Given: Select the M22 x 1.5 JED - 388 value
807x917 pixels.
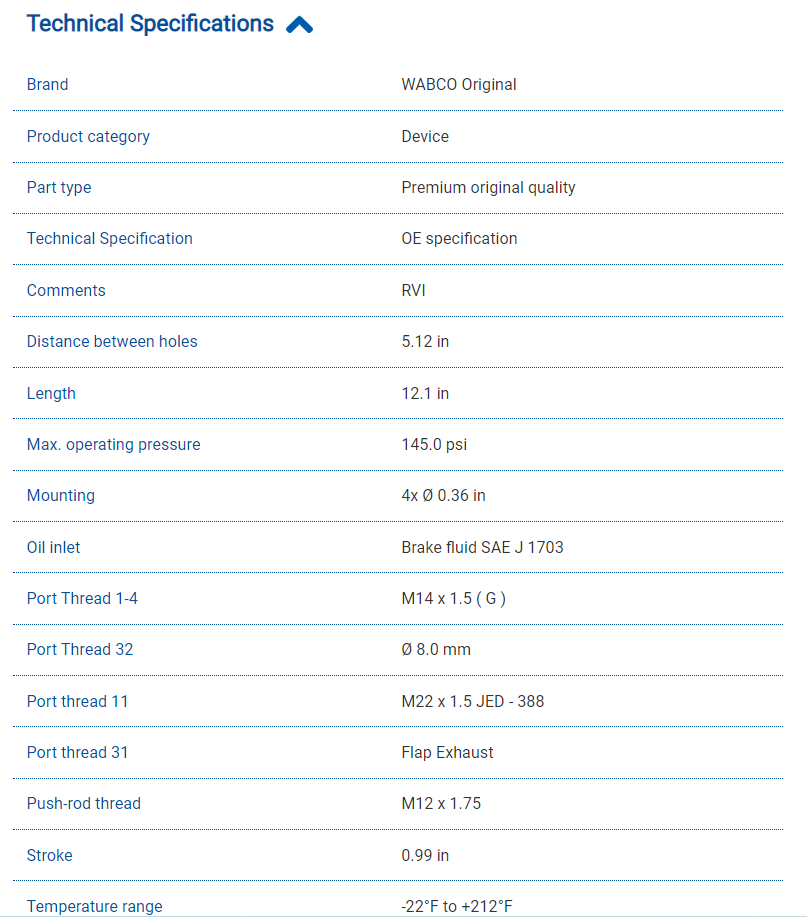Looking at the screenshot, I should (x=473, y=701).
